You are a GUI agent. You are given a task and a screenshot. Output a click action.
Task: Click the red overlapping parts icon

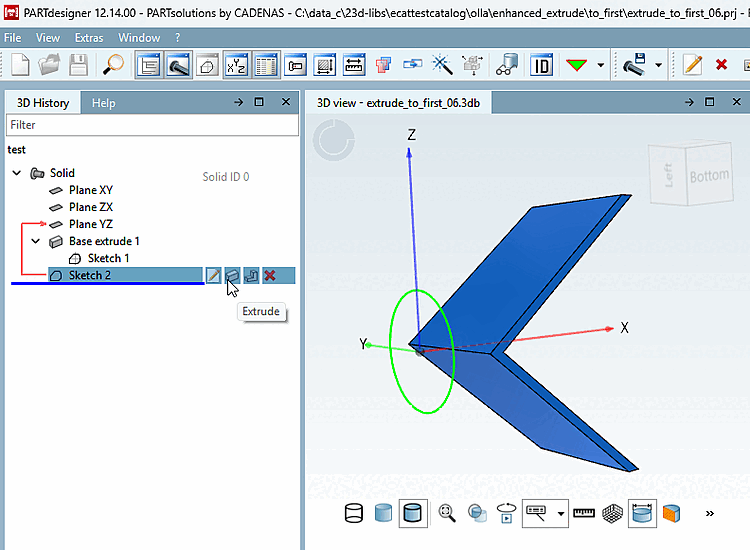(383, 65)
